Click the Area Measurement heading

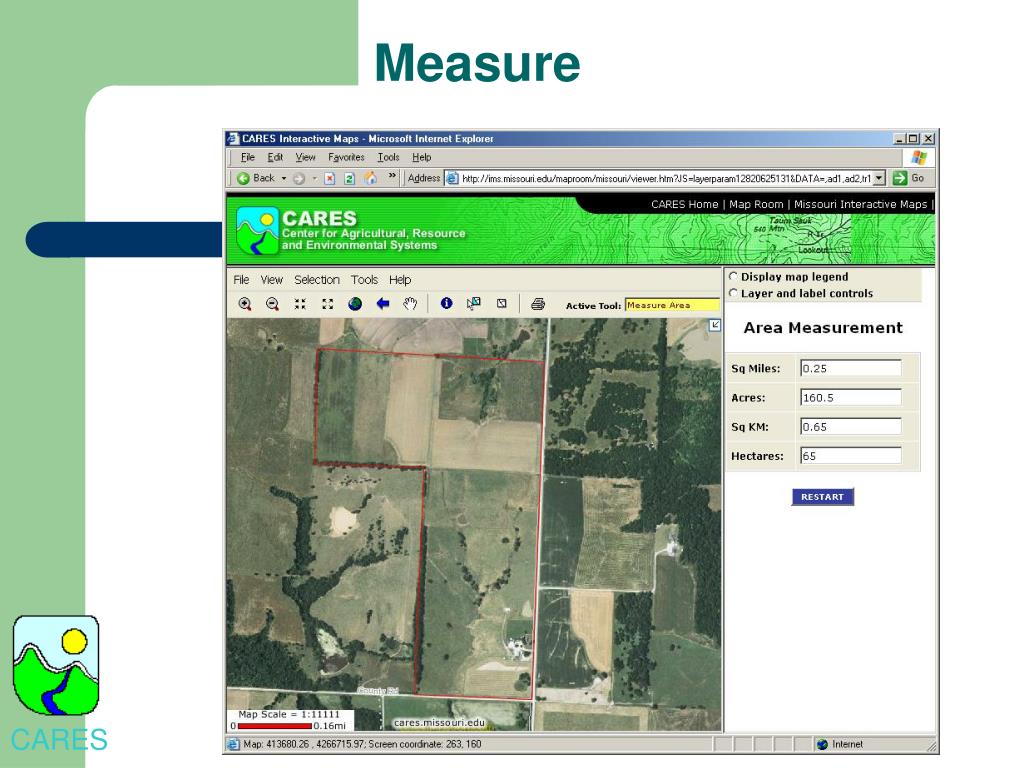[823, 328]
